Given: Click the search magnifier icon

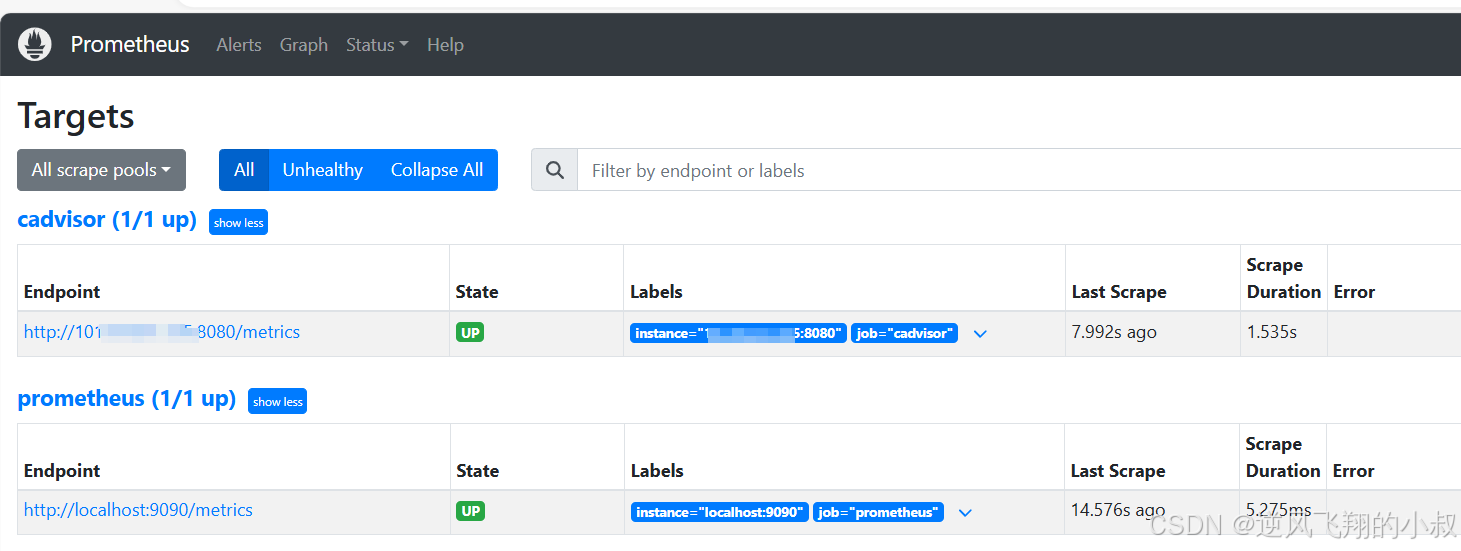Looking at the screenshot, I should [x=555, y=170].
